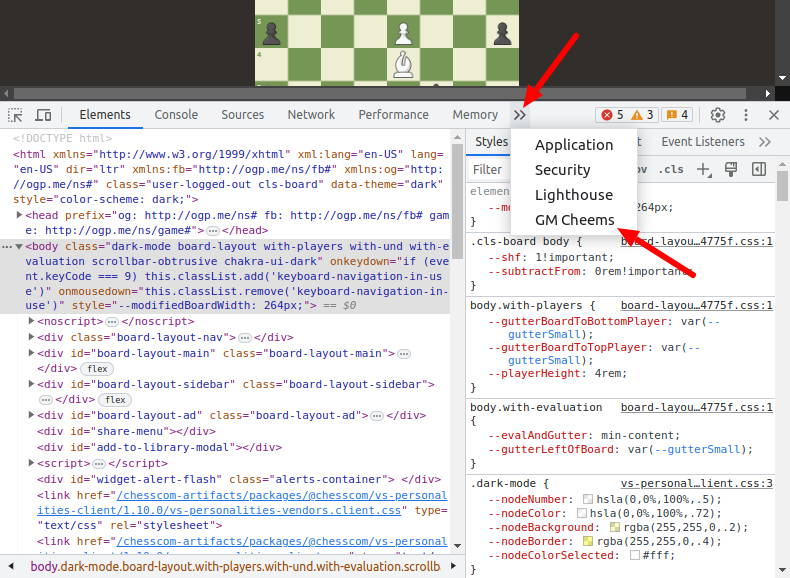Viewport: 790px width, 578px height.
Task: Expand the board-layout-nav div
Action: click(31, 337)
